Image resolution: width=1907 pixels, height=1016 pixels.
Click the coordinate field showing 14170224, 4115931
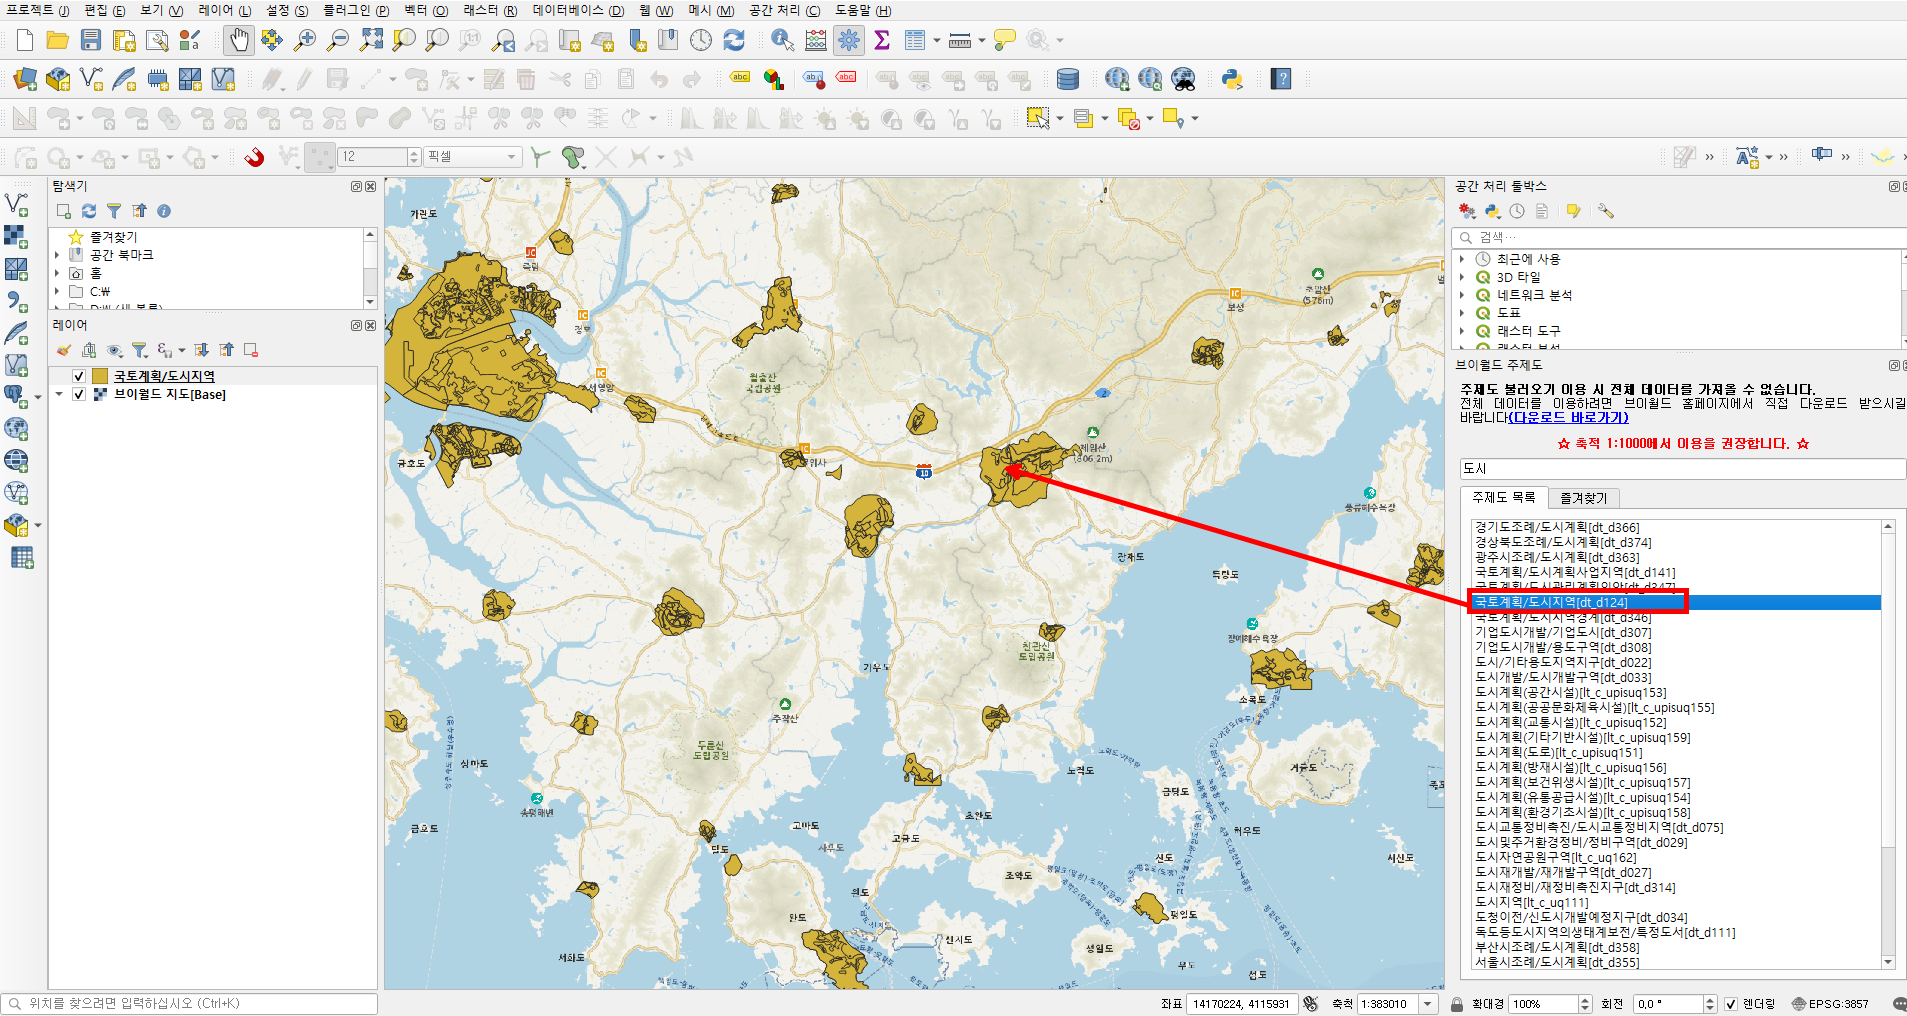(1240, 1004)
